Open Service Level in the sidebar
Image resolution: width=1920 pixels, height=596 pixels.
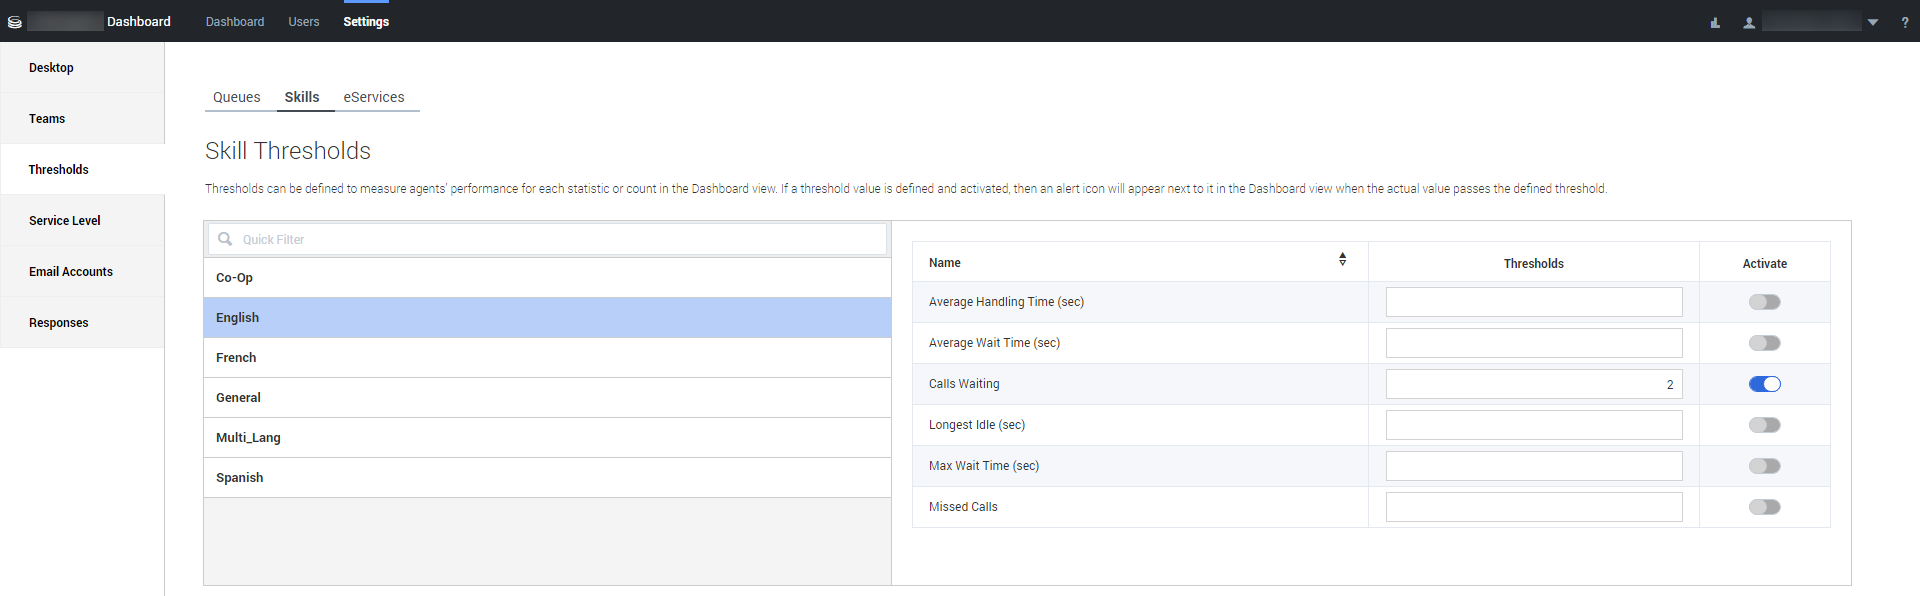coord(65,221)
